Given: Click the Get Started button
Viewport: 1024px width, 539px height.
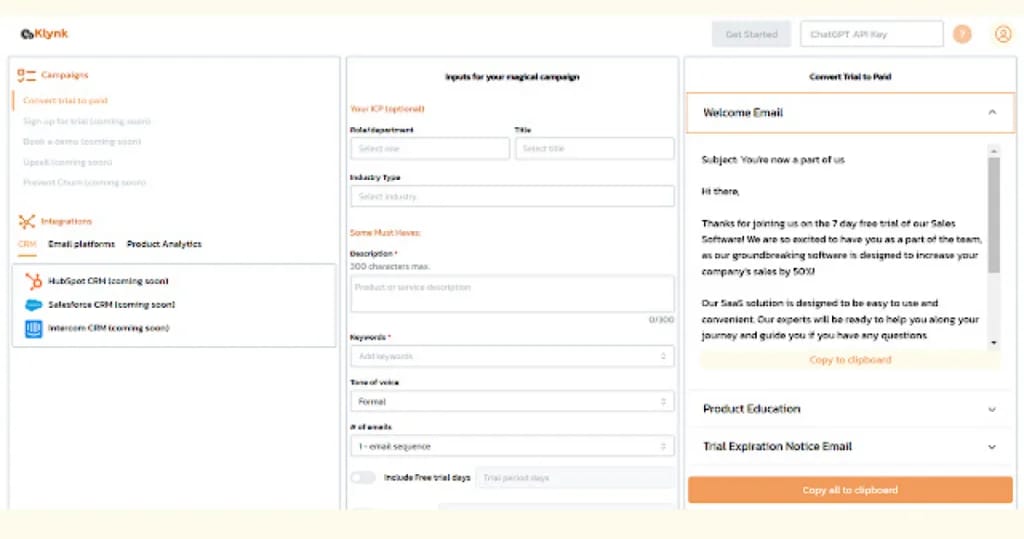Looking at the screenshot, I should point(752,34).
